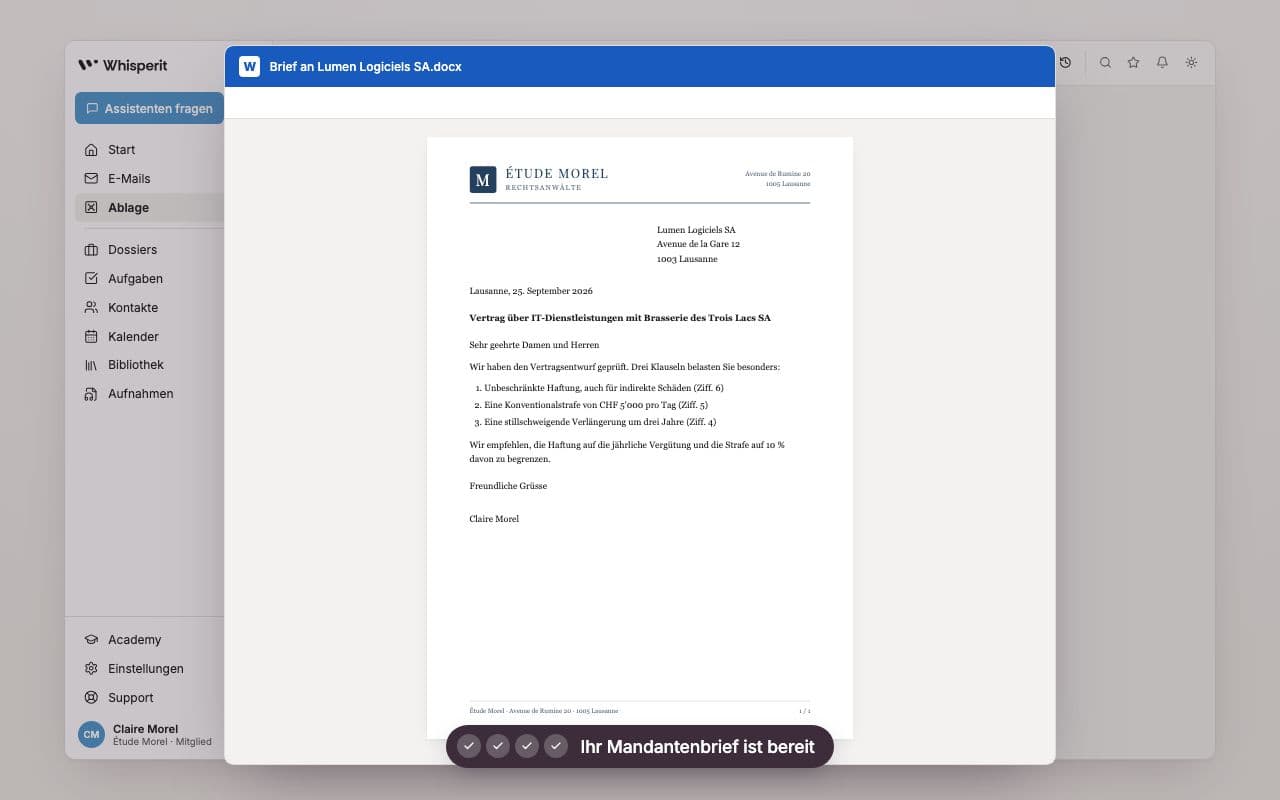This screenshot has height=800, width=1280.
Task: Open the Start page
Action: click(x=149, y=150)
